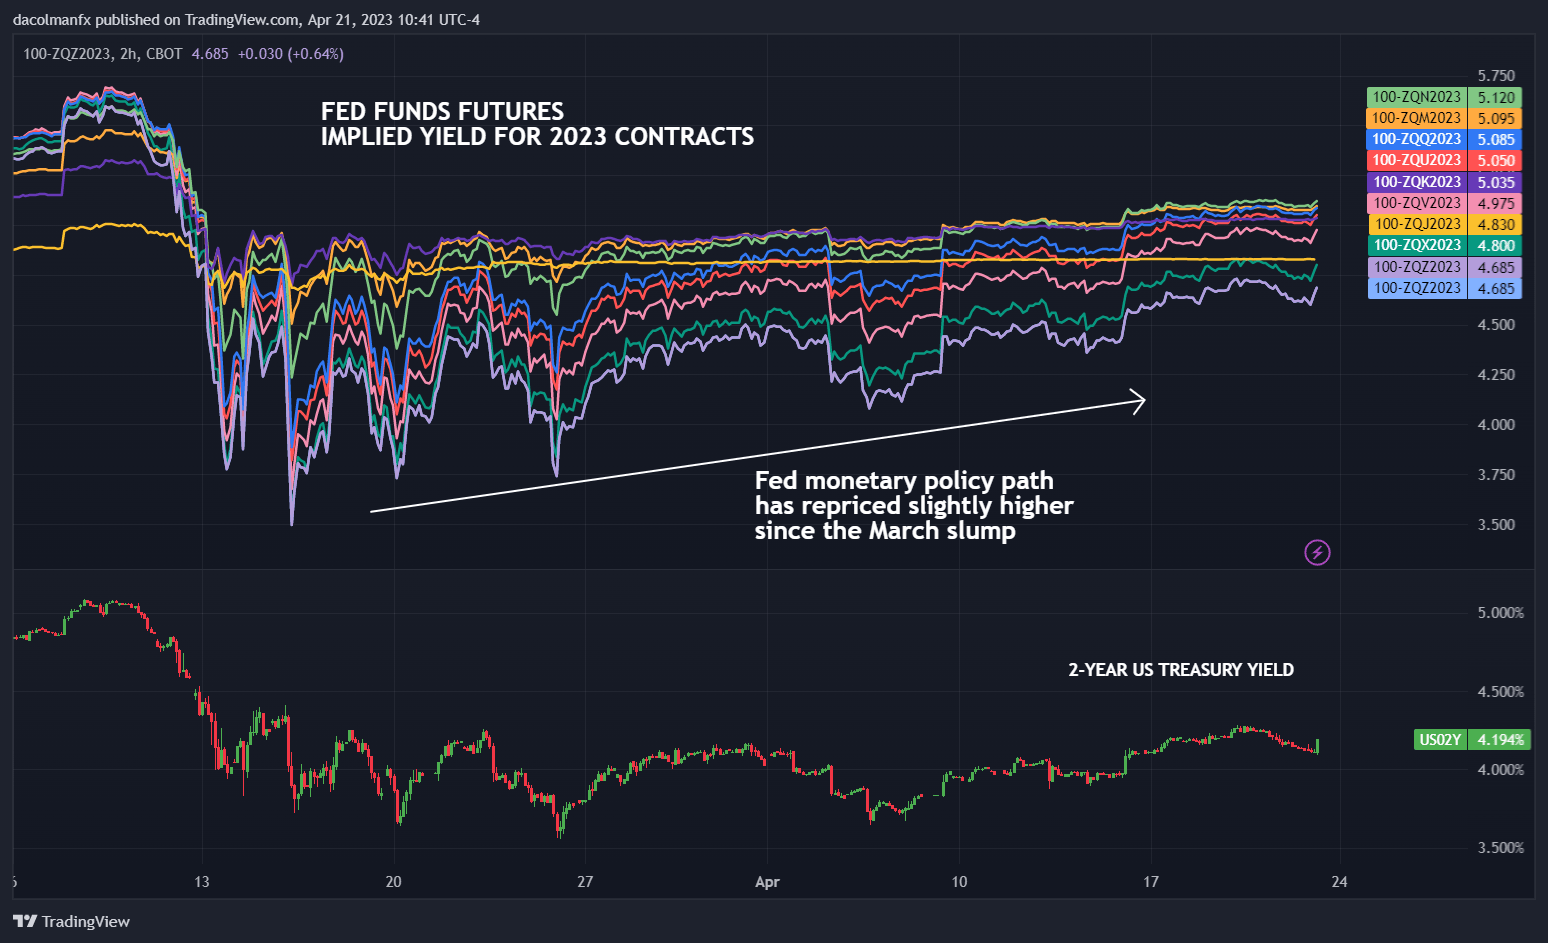Click the FED FUNDS FUTURES chart title
The width and height of the screenshot is (1548, 943).
click(537, 124)
